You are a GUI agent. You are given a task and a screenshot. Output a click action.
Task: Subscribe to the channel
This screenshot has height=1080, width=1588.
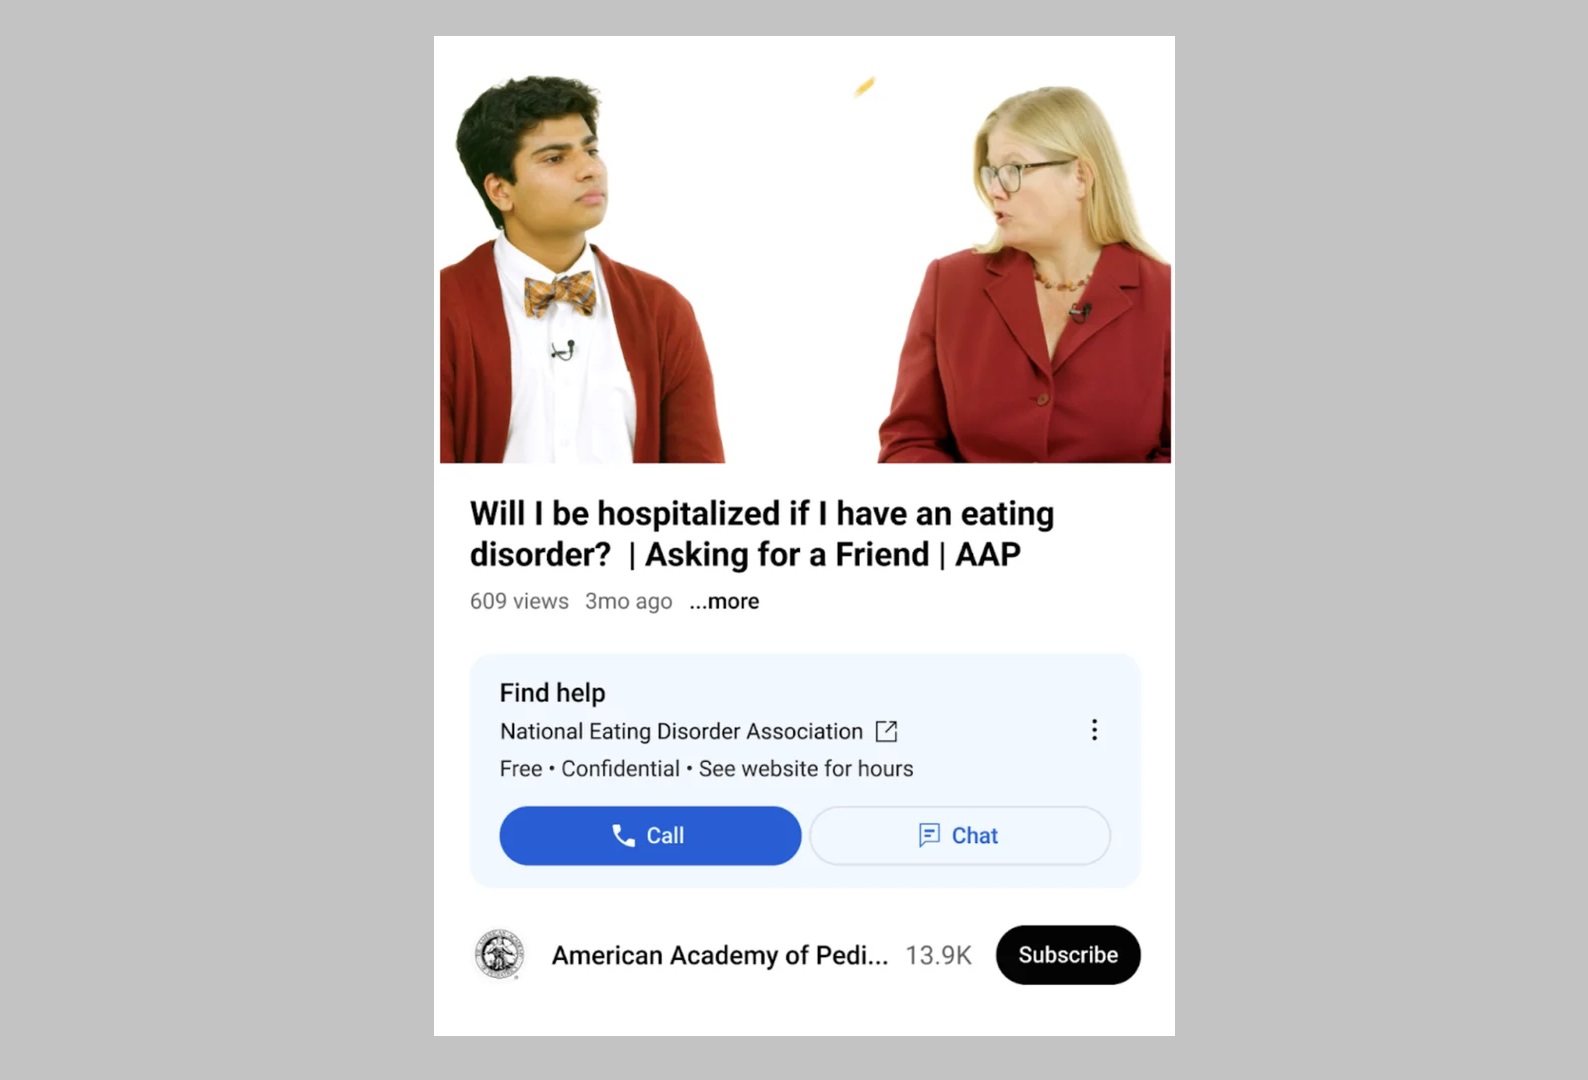[1068, 955]
